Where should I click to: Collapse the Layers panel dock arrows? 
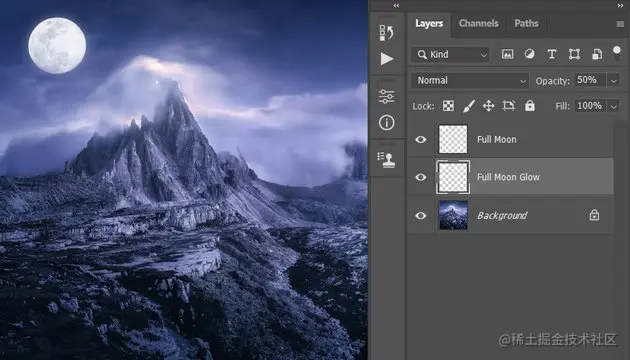pyautogui.click(x=620, y=5)
